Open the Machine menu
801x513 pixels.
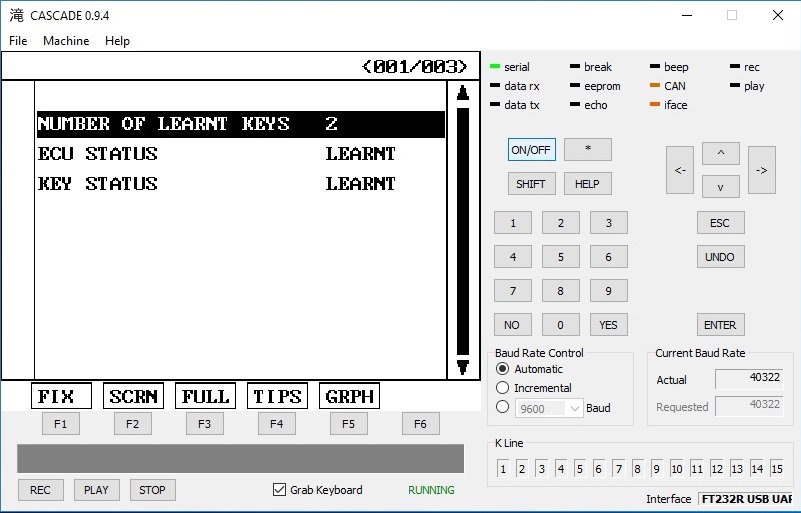click(66, 41)
